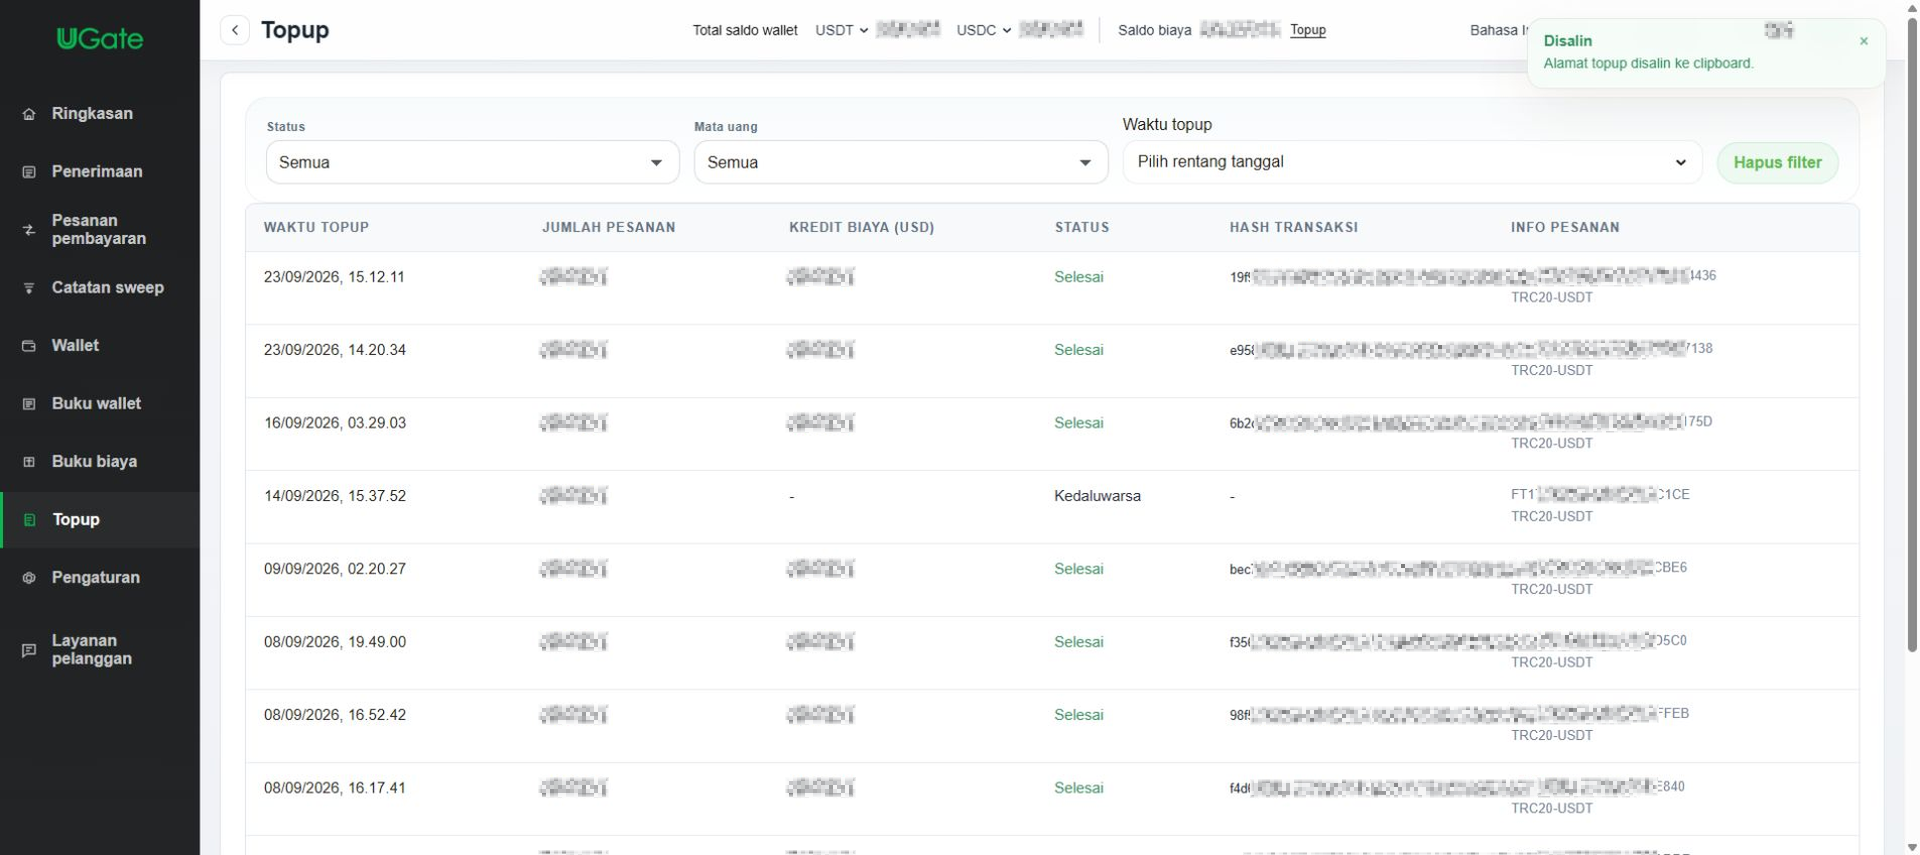Image resolution: width=1920 pixels, height=855 pixels.
Task: Click the HASH TRANSAKSI column header
Action: click(1293, 227)
